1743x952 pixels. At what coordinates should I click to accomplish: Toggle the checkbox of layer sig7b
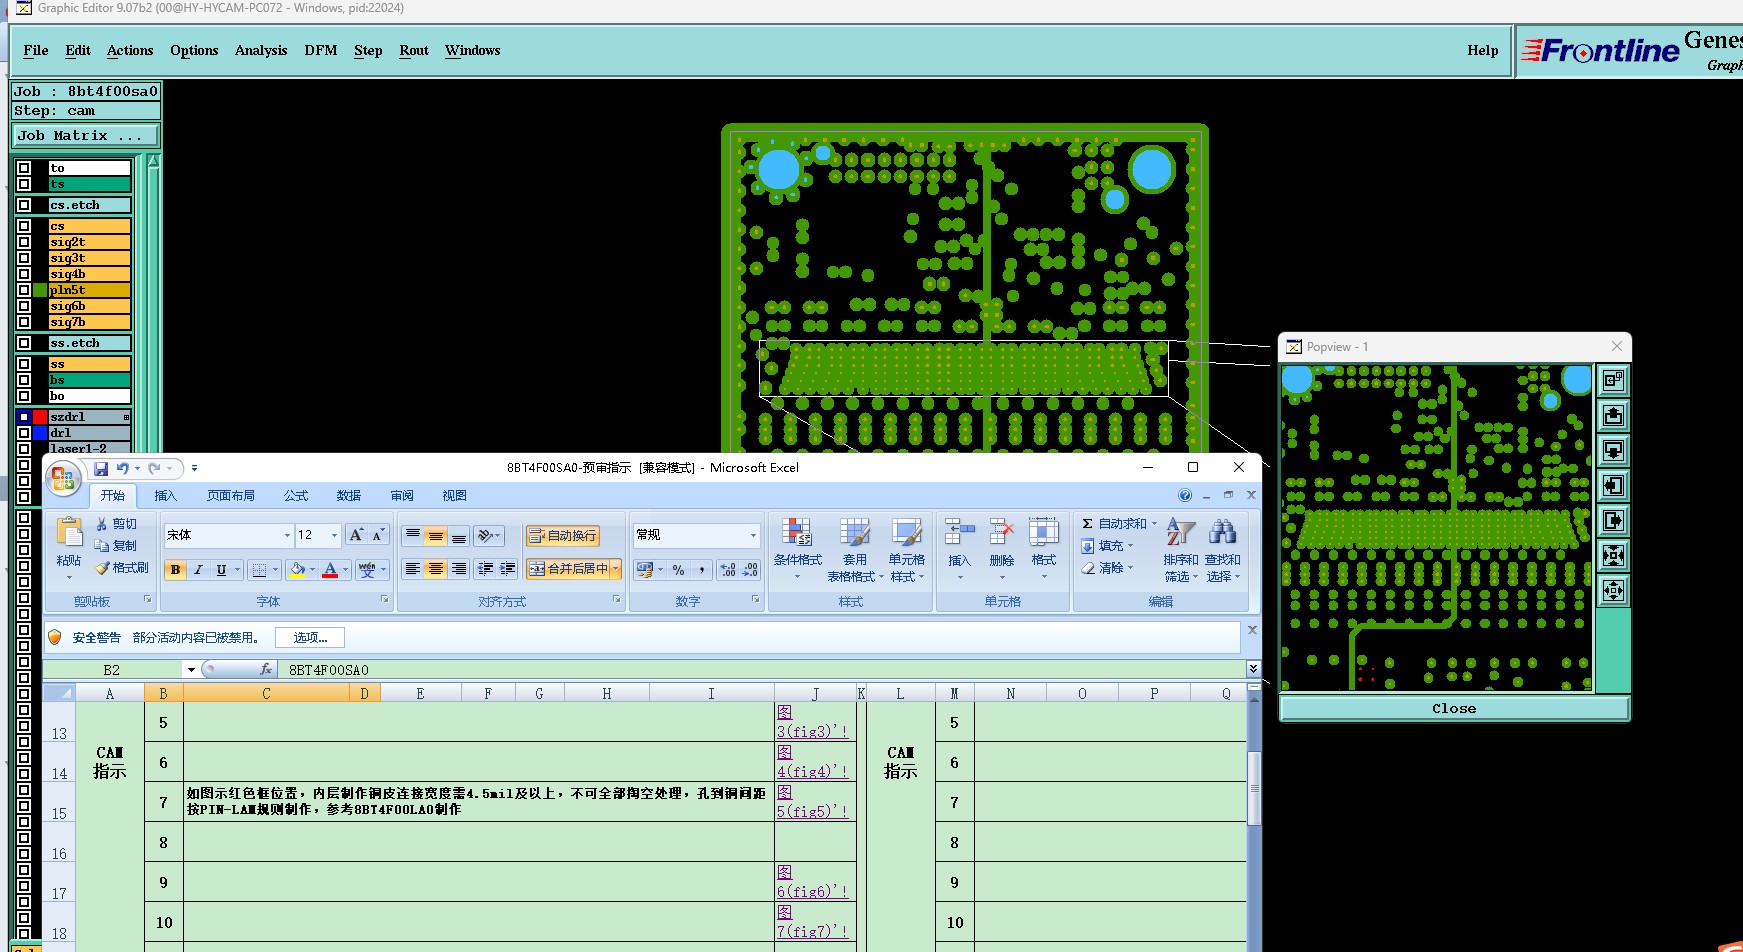(24, 322)
